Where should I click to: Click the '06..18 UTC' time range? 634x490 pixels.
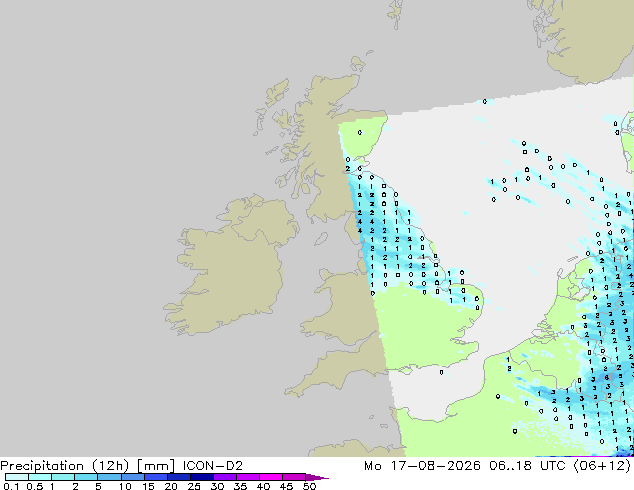(x=521, y=466)
